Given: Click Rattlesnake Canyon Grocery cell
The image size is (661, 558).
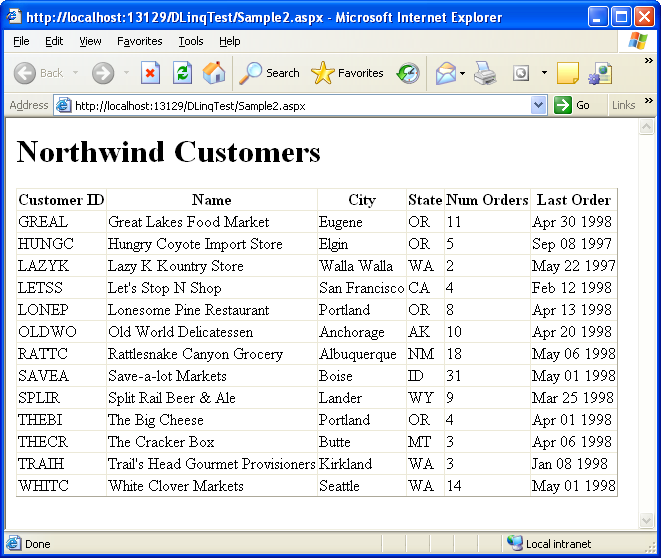Looking at the screenshot, I should coord(212,354).
